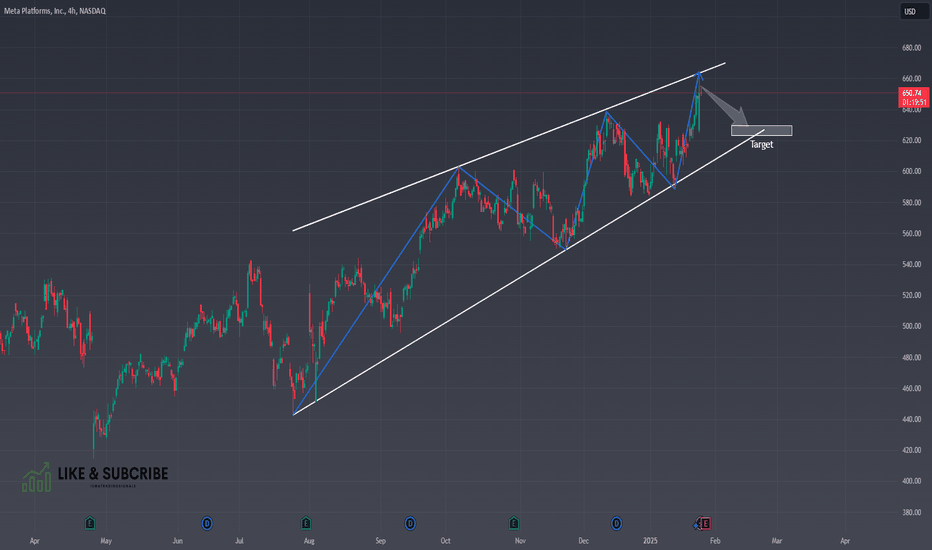The width and height of the screenshot is (932, 550).
Task: Click the Feb label on time axis
Action: pos(715,541)
